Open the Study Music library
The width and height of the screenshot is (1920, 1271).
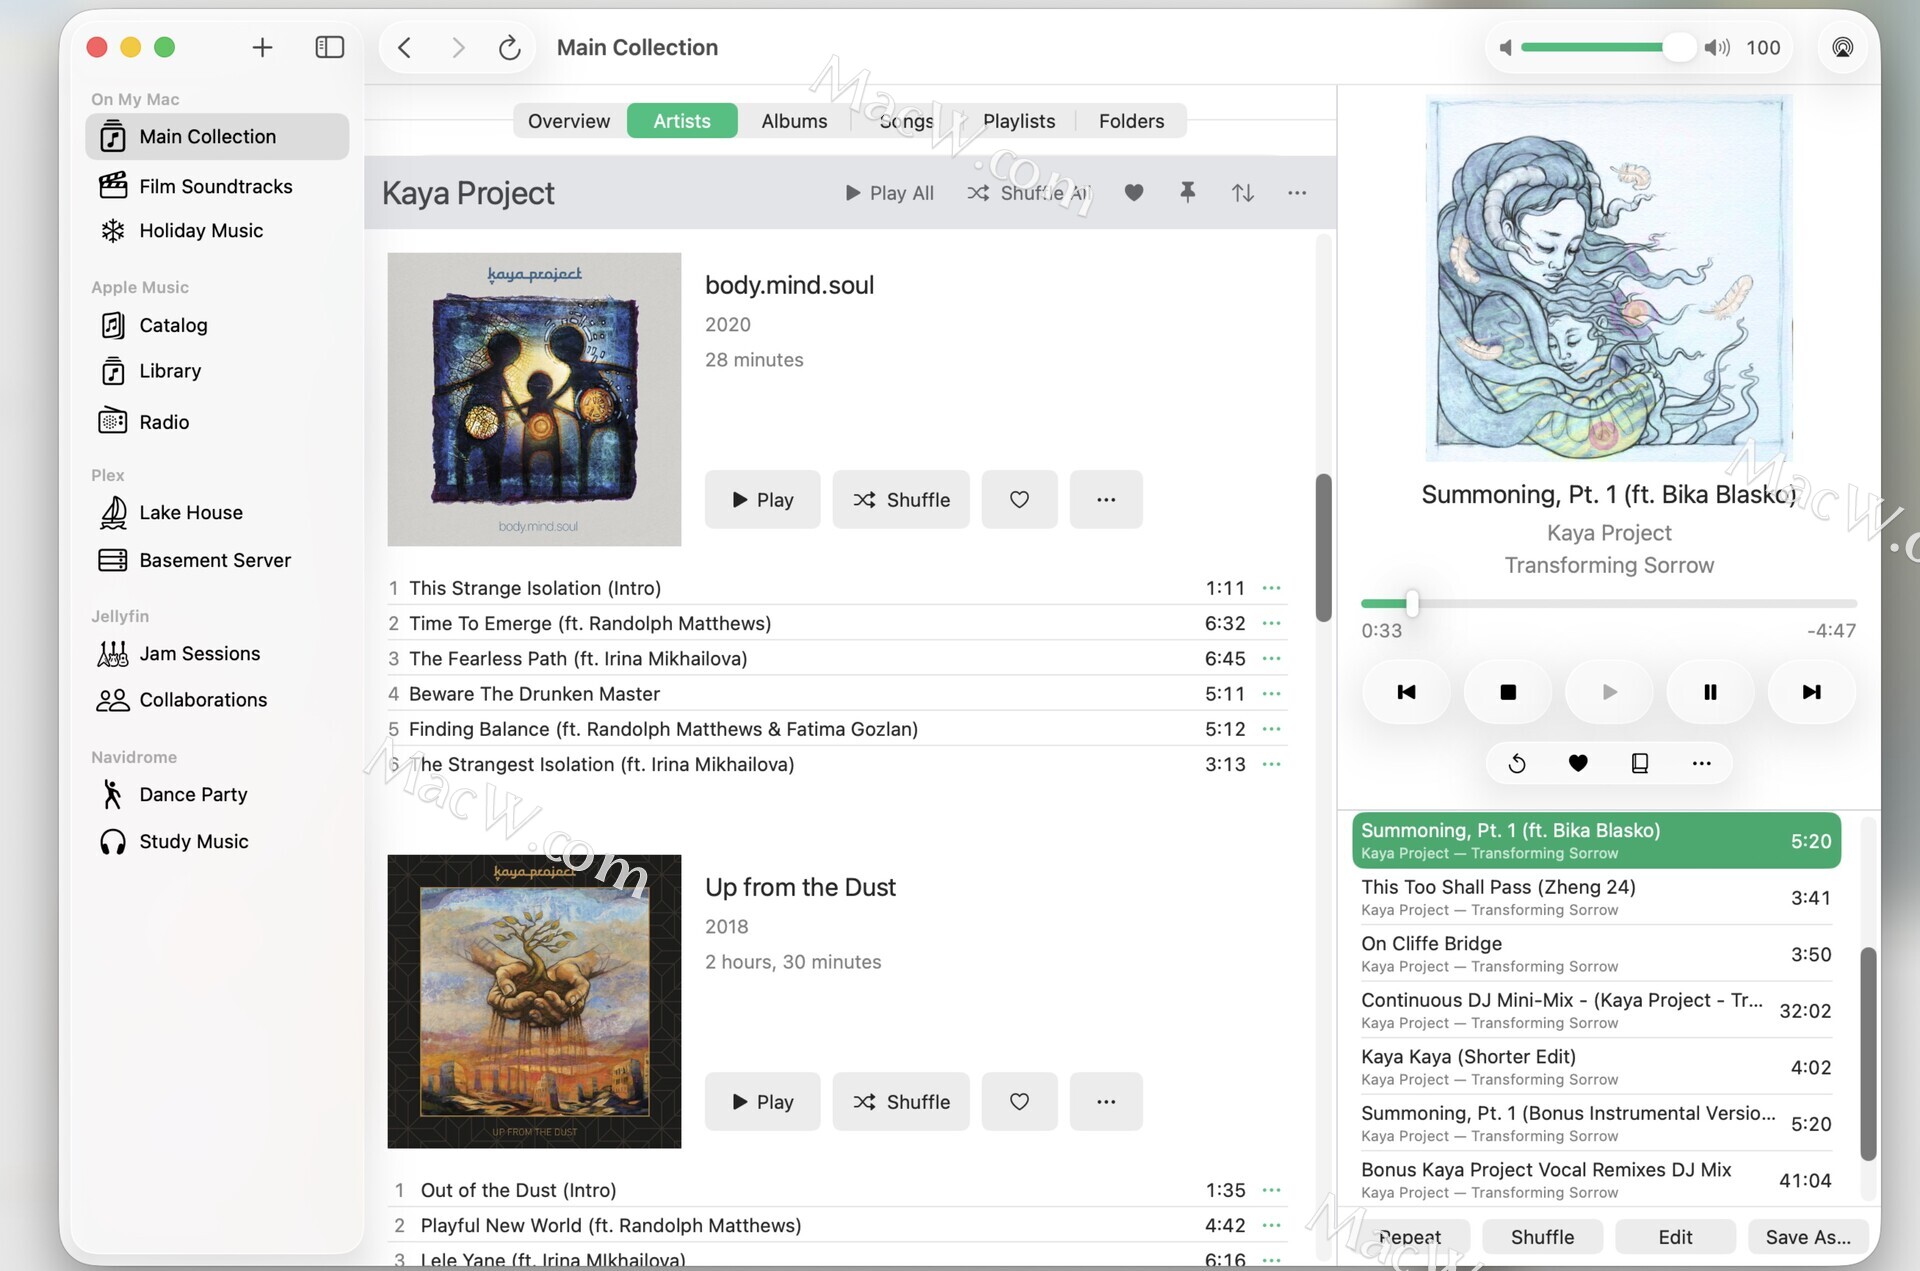point(217,842)
